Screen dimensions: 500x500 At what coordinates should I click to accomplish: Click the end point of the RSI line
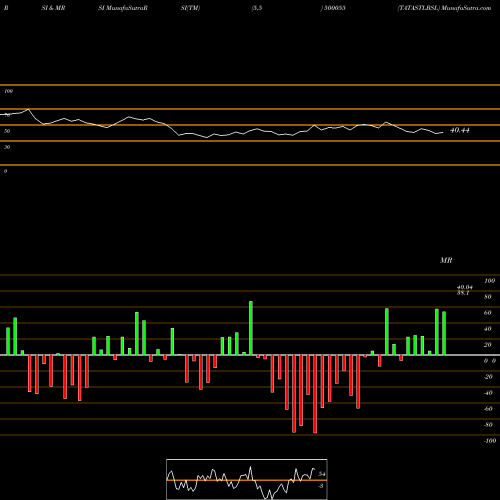pos(443,133)
